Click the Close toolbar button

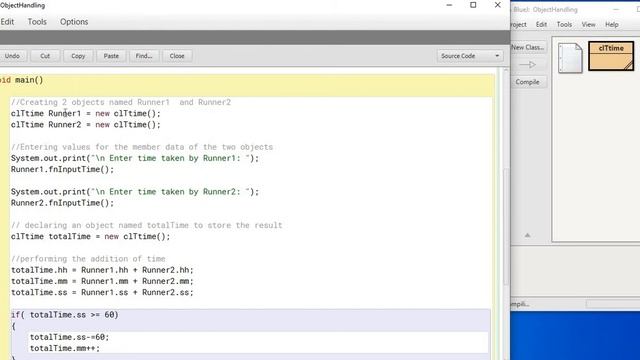coord(177,56)
